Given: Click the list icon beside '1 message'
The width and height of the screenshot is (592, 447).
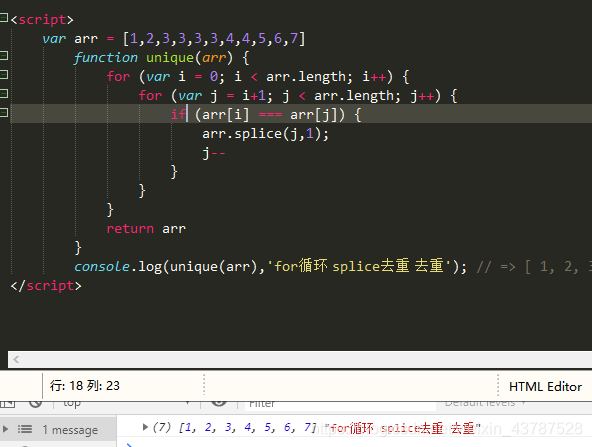Looking at the screenshot, I should click(25, 429).
